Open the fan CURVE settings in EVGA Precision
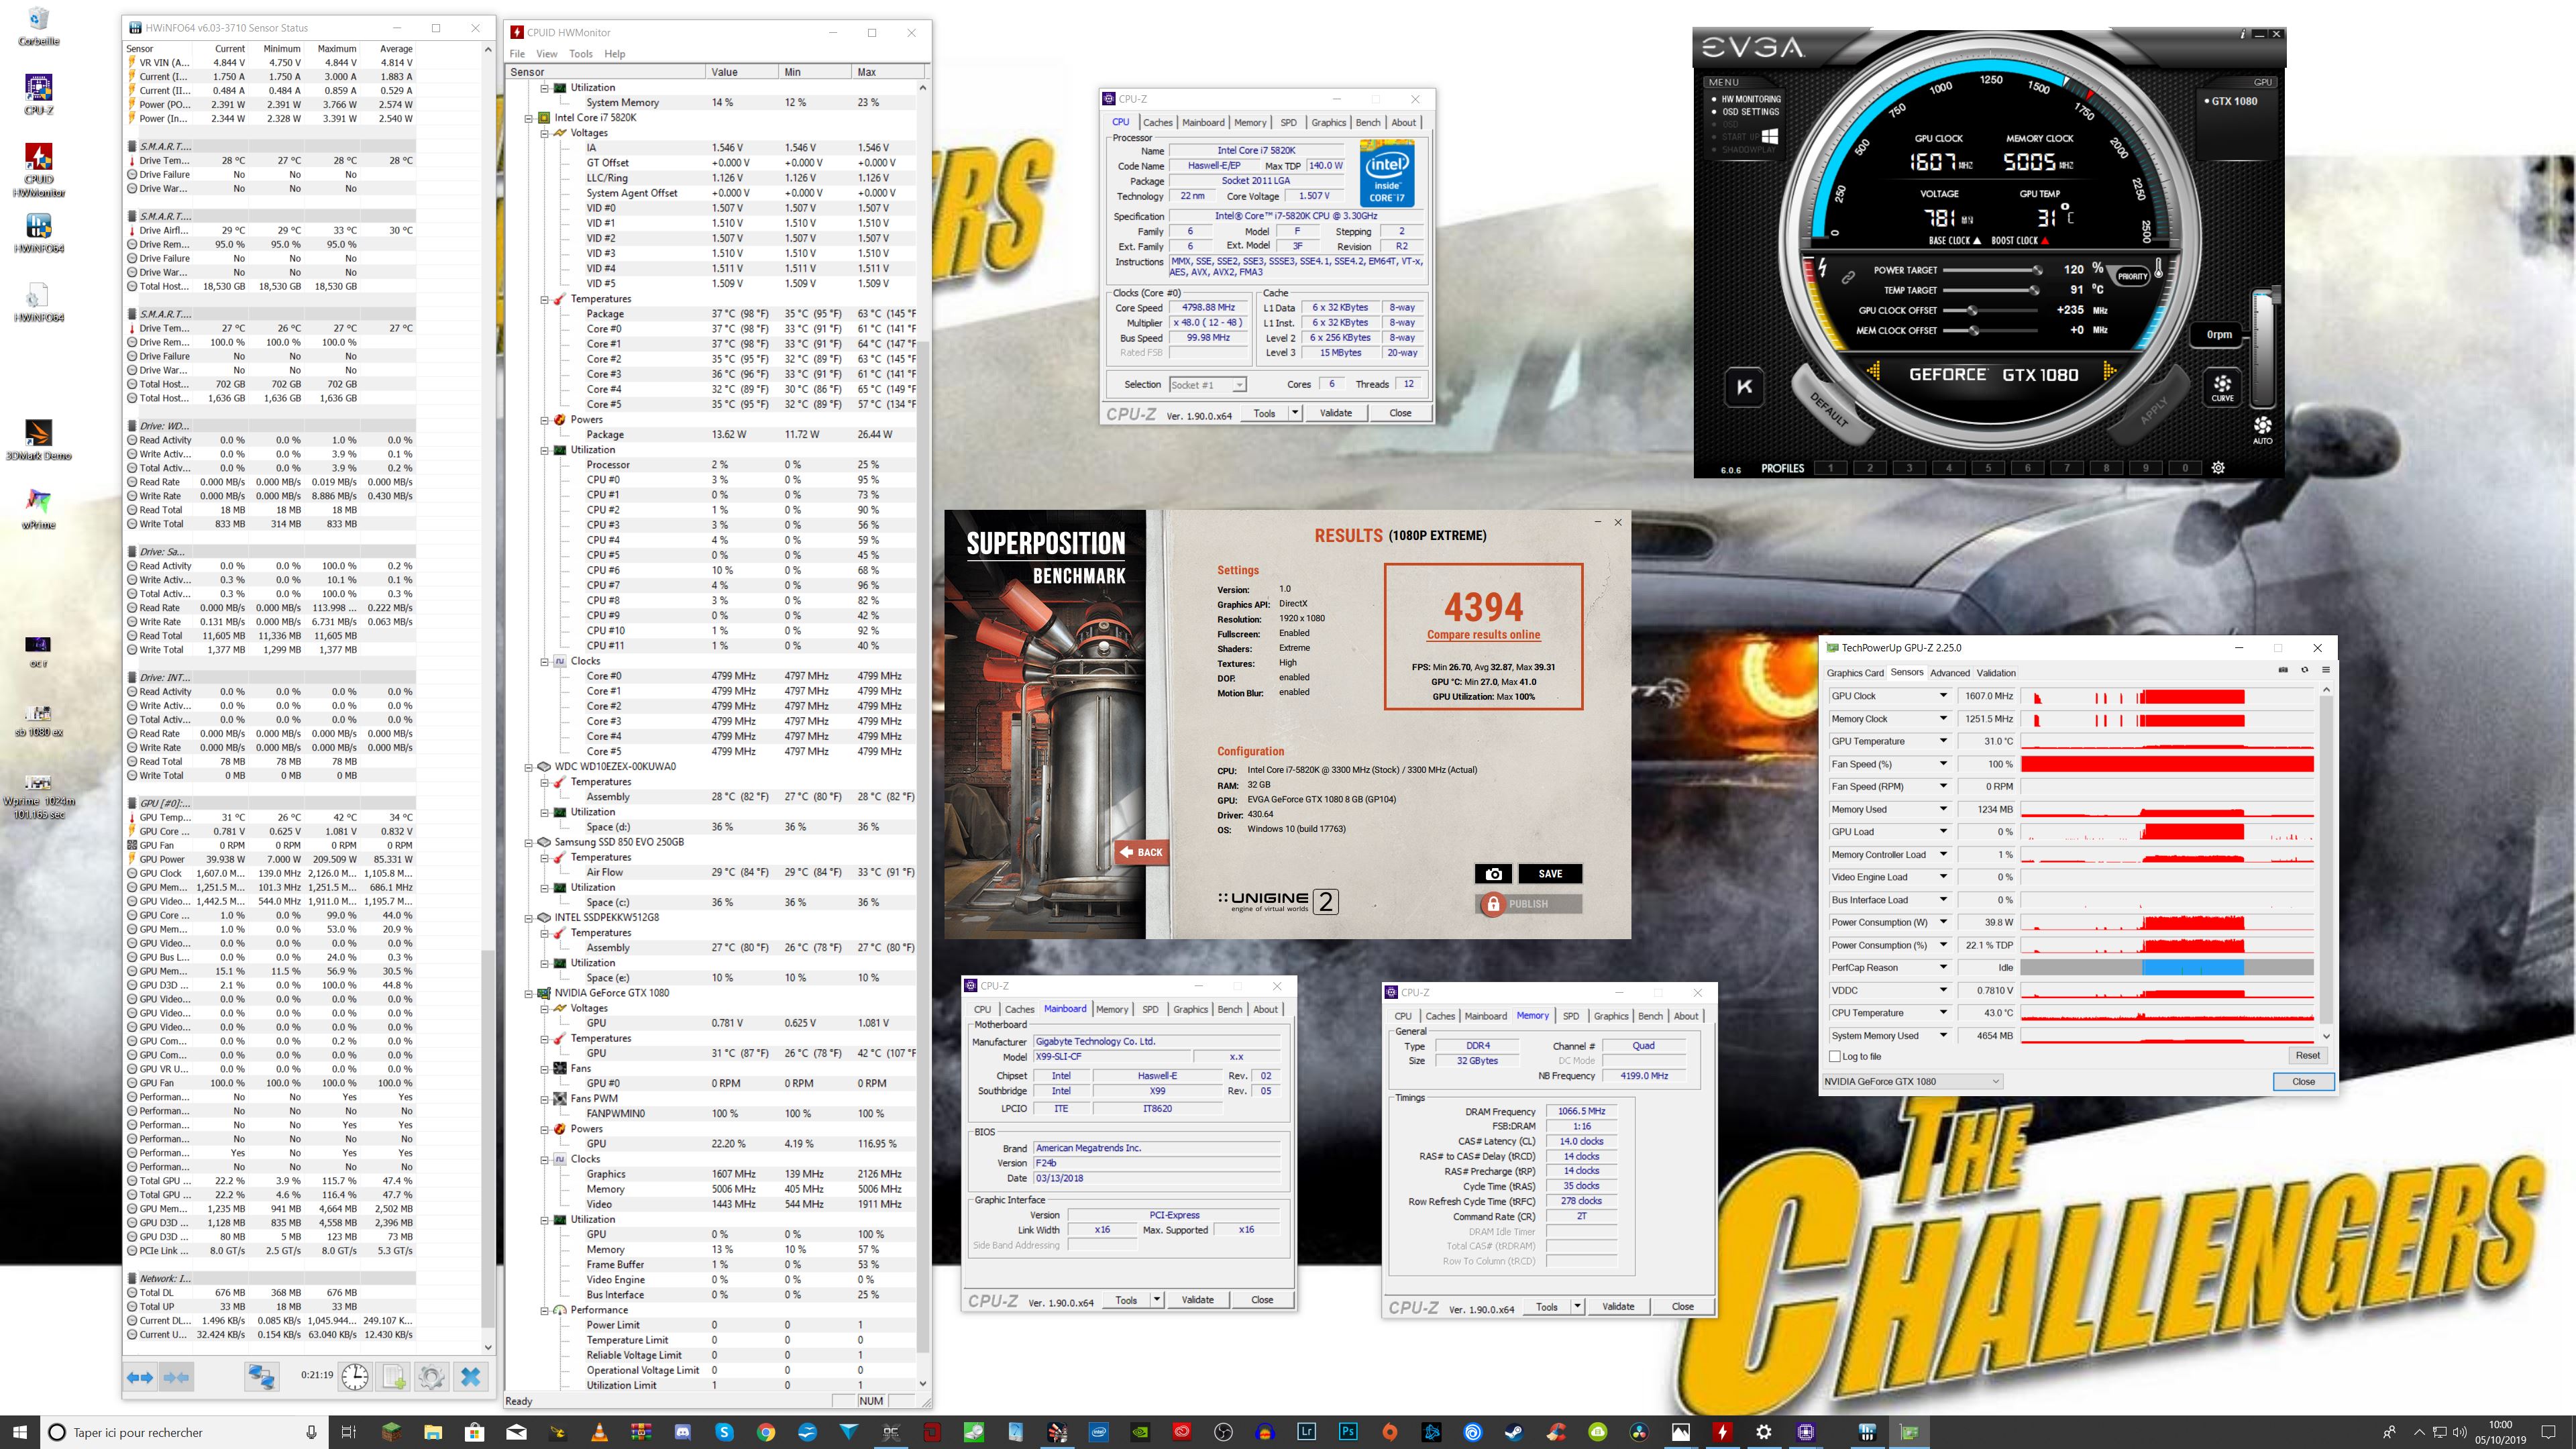Image resolution: width=2576 pixels, height=1449 pixels. pos(2222,387)
